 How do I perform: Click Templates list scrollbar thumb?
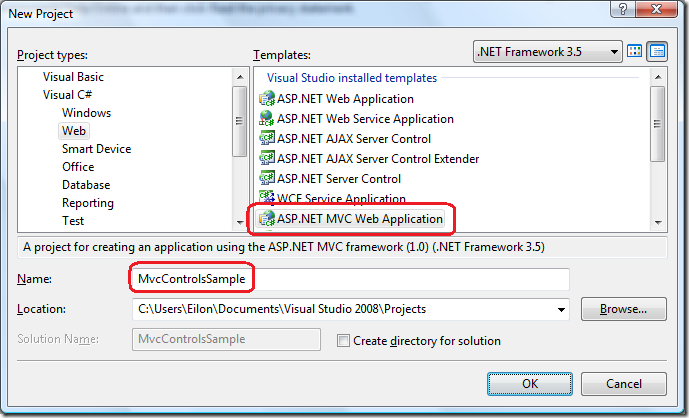click(x=658, y=124)
